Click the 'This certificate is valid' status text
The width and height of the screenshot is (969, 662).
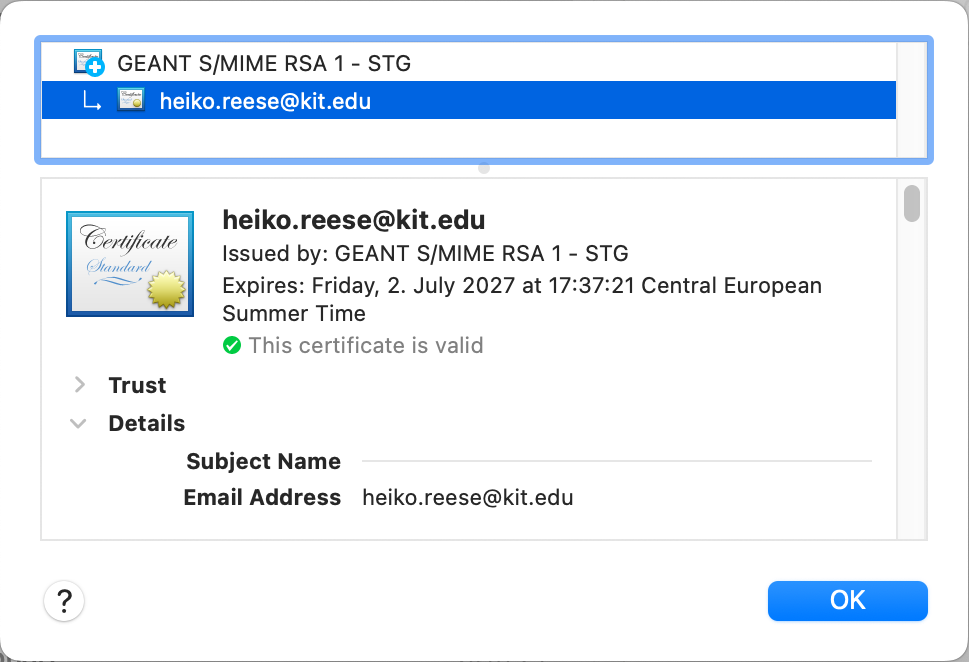click(366, 346)
